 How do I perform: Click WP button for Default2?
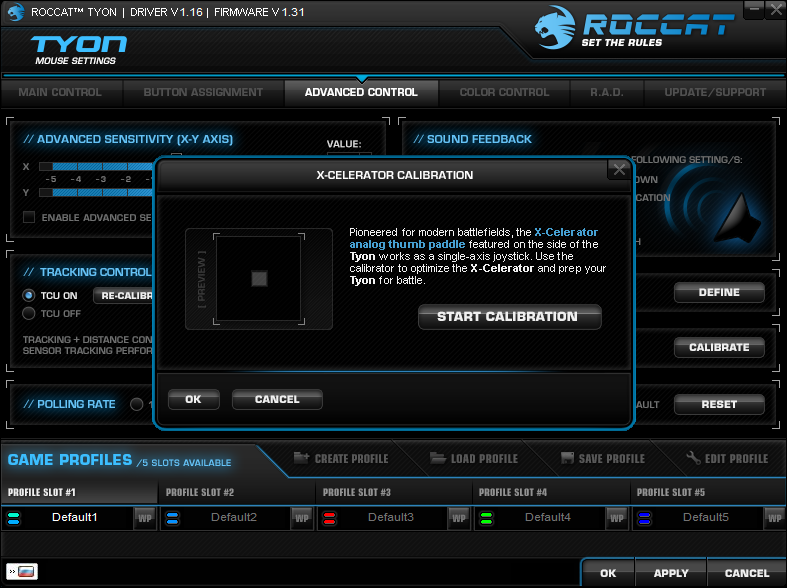(302, 518)
